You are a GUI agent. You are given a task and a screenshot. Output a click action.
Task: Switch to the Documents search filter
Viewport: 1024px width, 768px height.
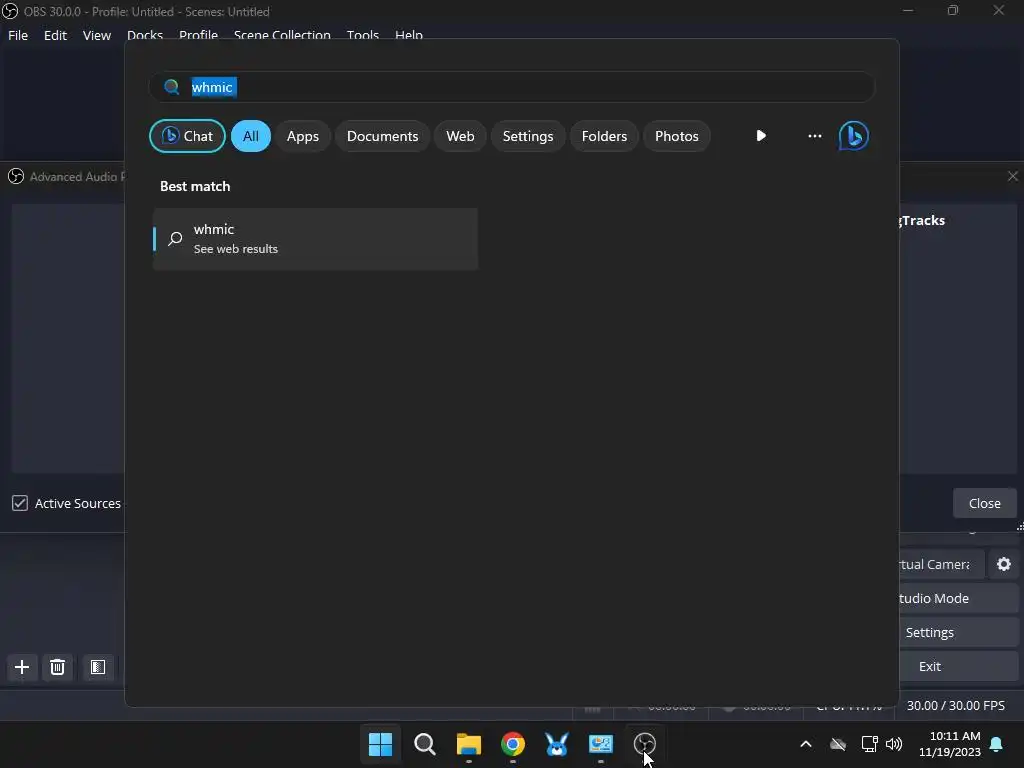382,136
